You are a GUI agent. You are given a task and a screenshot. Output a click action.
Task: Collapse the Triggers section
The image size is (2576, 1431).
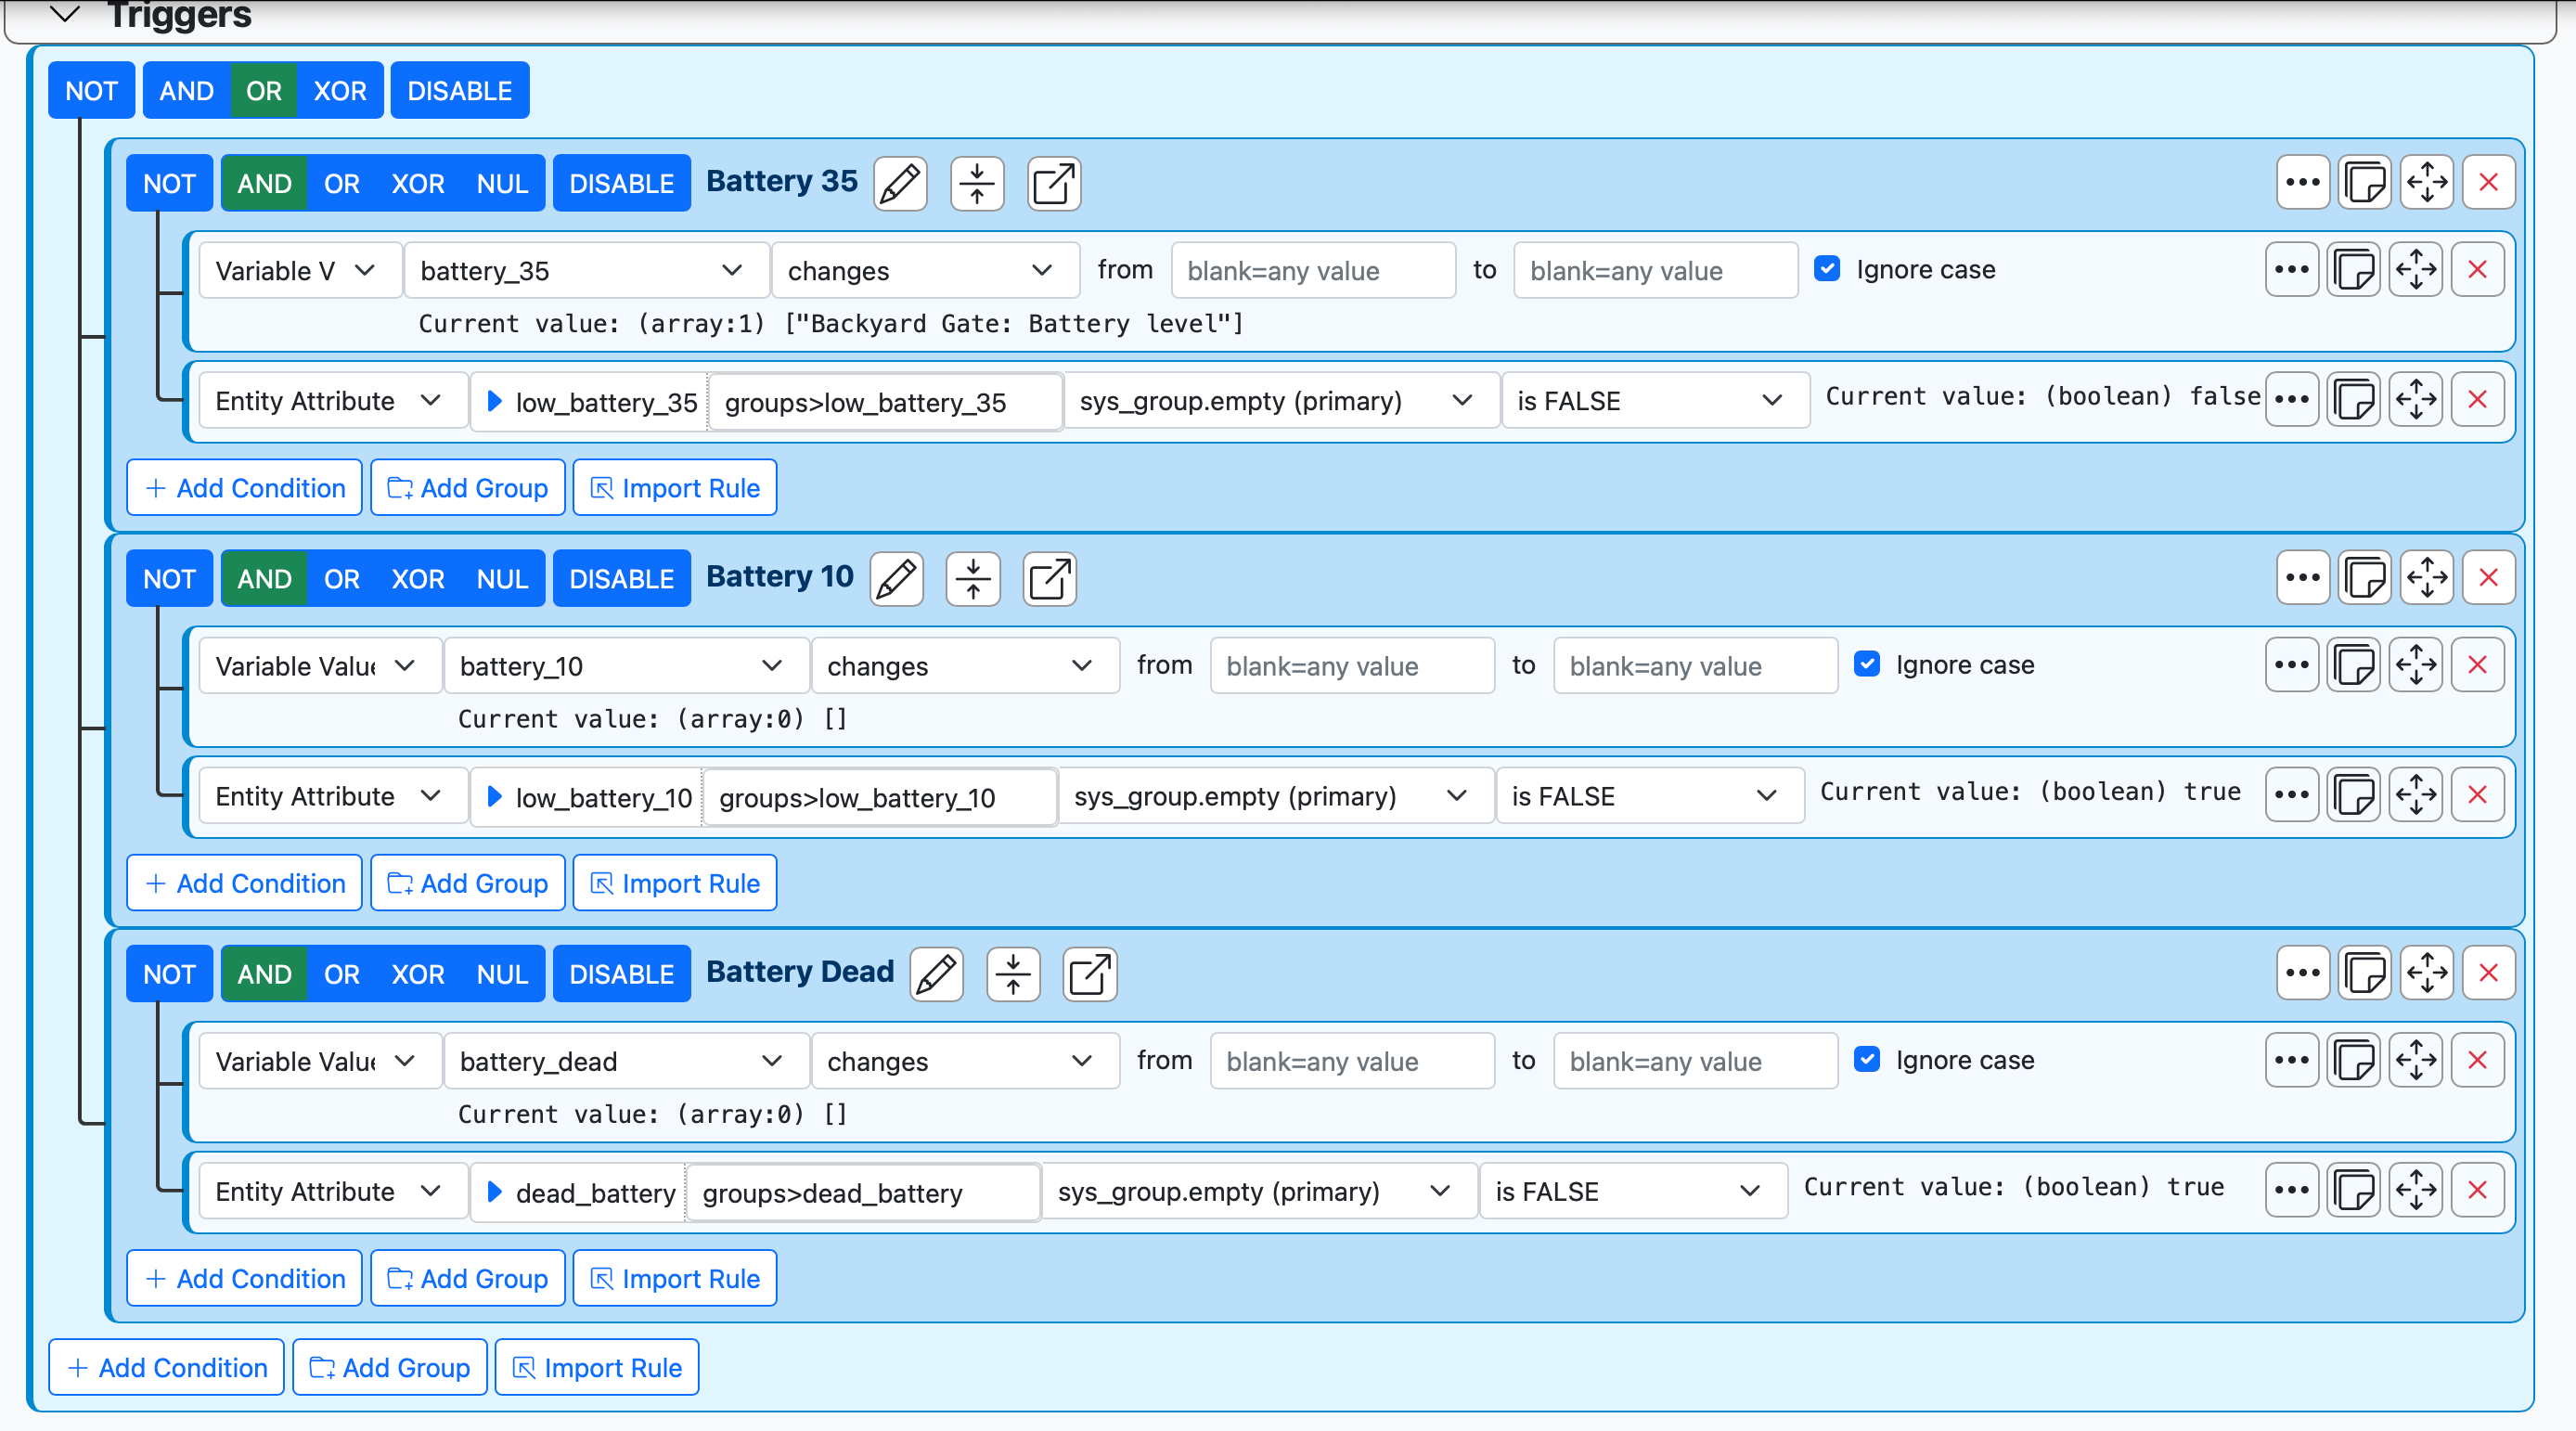(65, 14)
